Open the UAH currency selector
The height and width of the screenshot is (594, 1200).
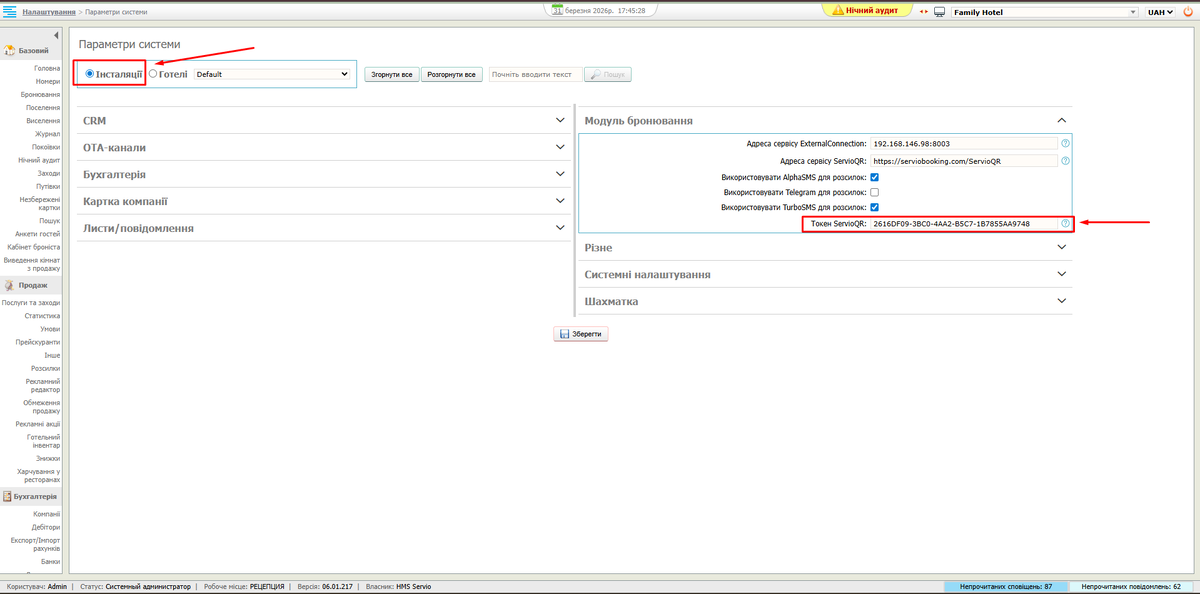[x=1160, y=12]
